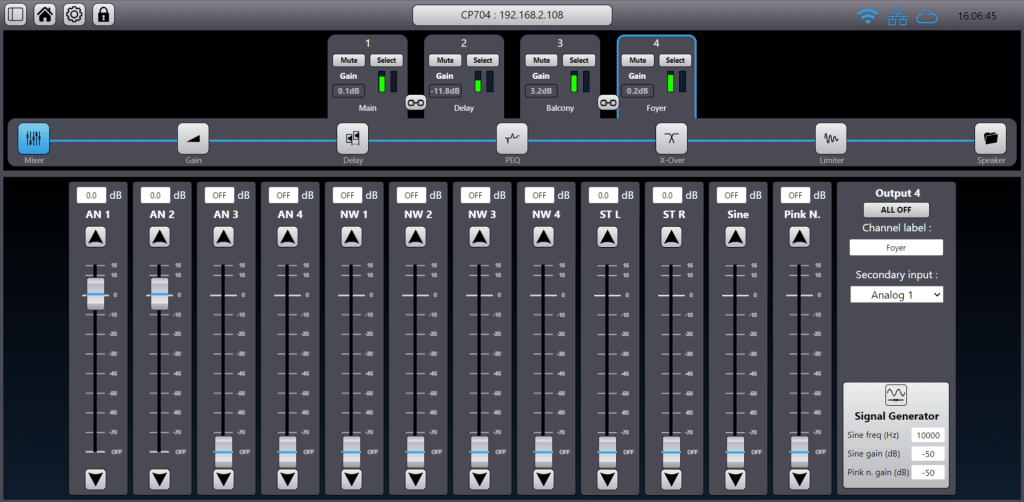Turn all inputs off with ALL OFF
Viewport: 1024px width, 502px height.
[896, 210]
